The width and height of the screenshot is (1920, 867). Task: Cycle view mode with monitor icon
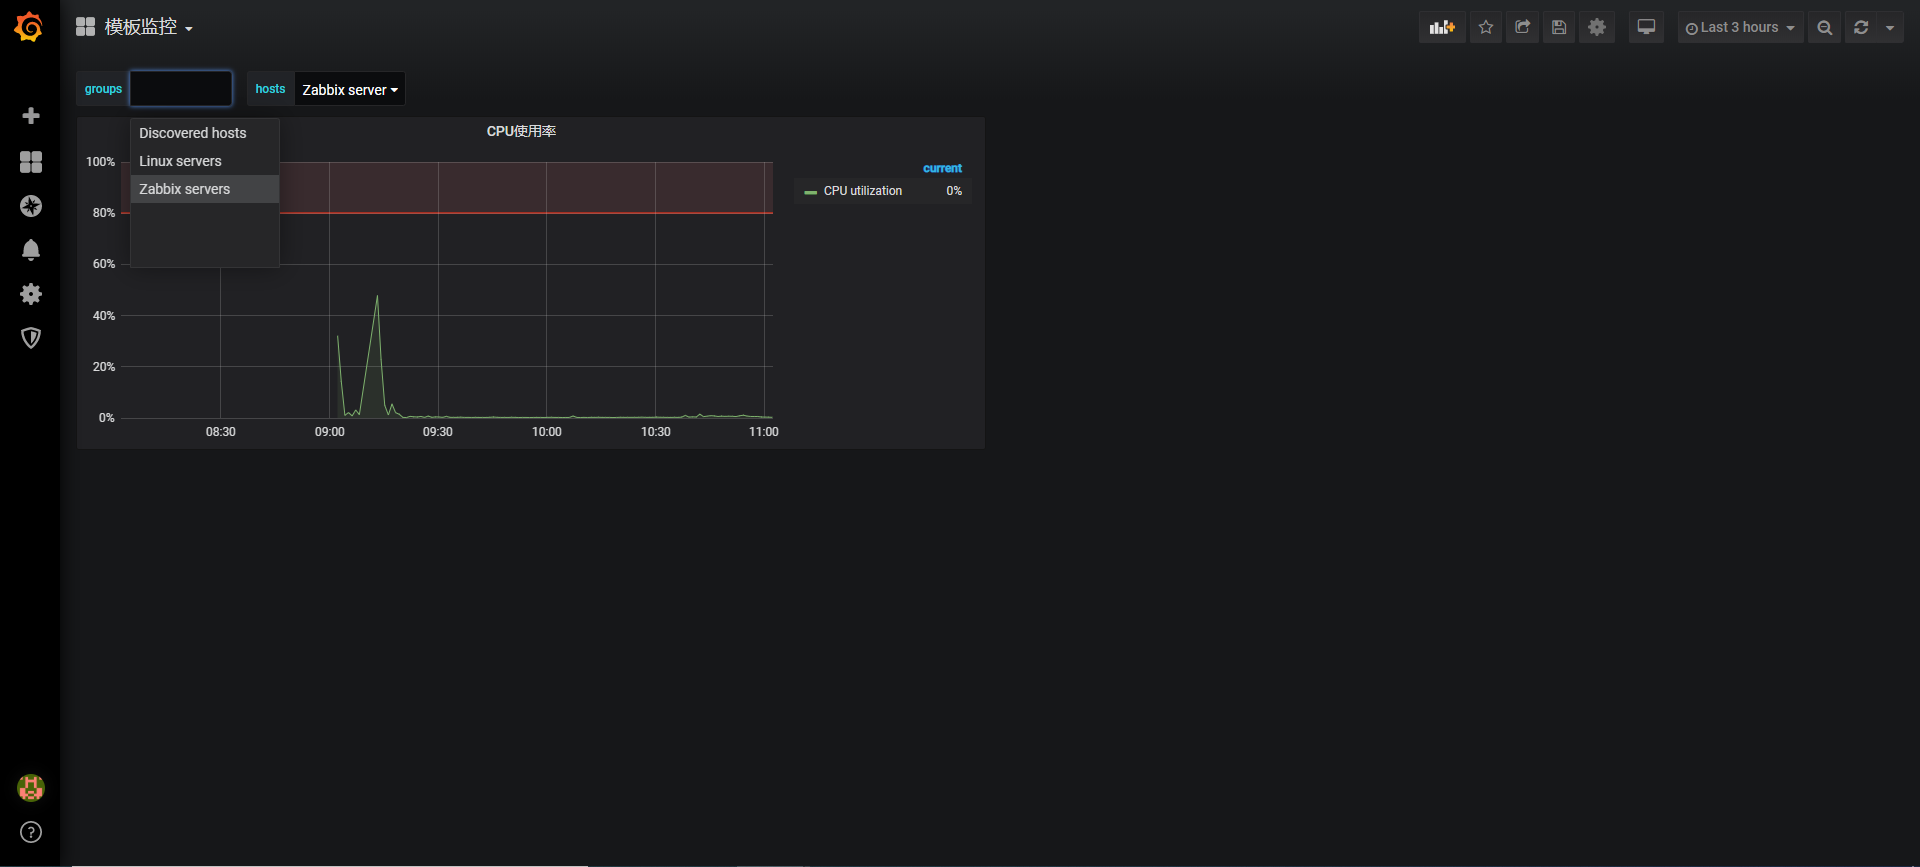1646,28
